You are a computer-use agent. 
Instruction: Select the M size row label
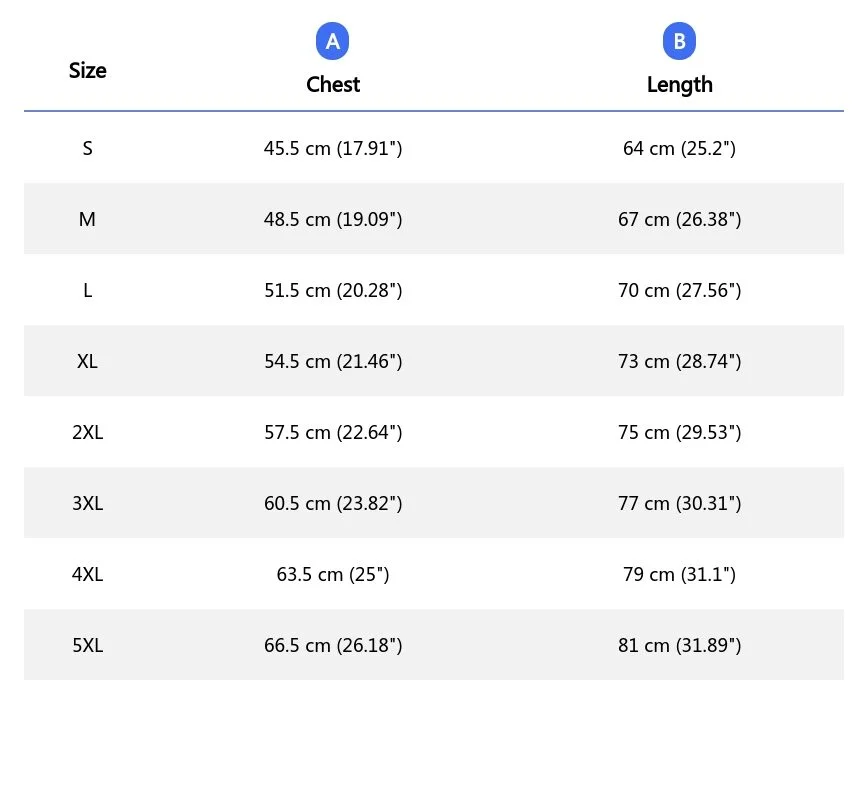(88, 219)
